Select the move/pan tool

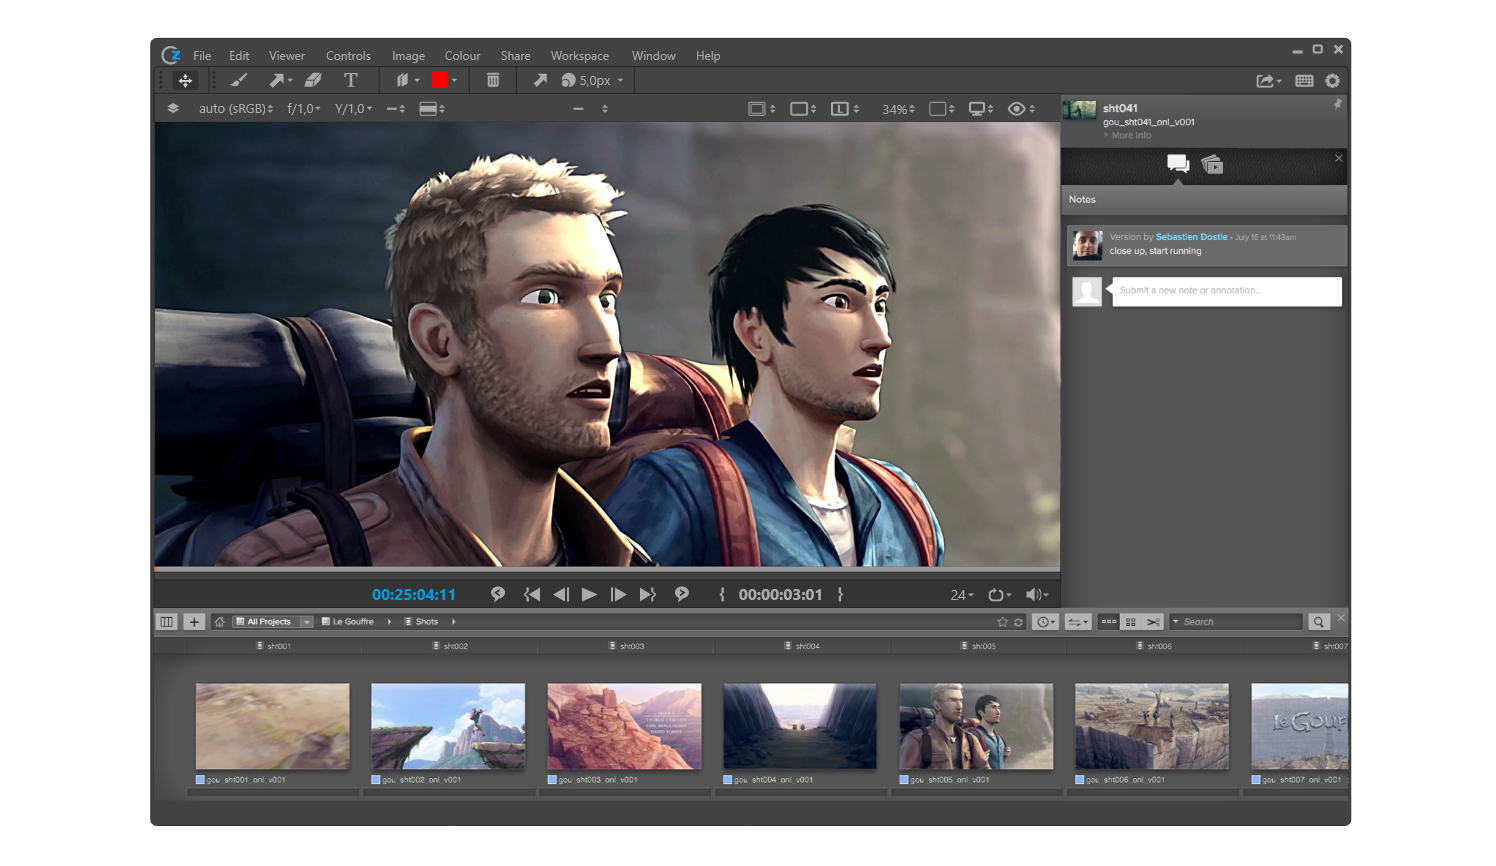tap(185, 80)
